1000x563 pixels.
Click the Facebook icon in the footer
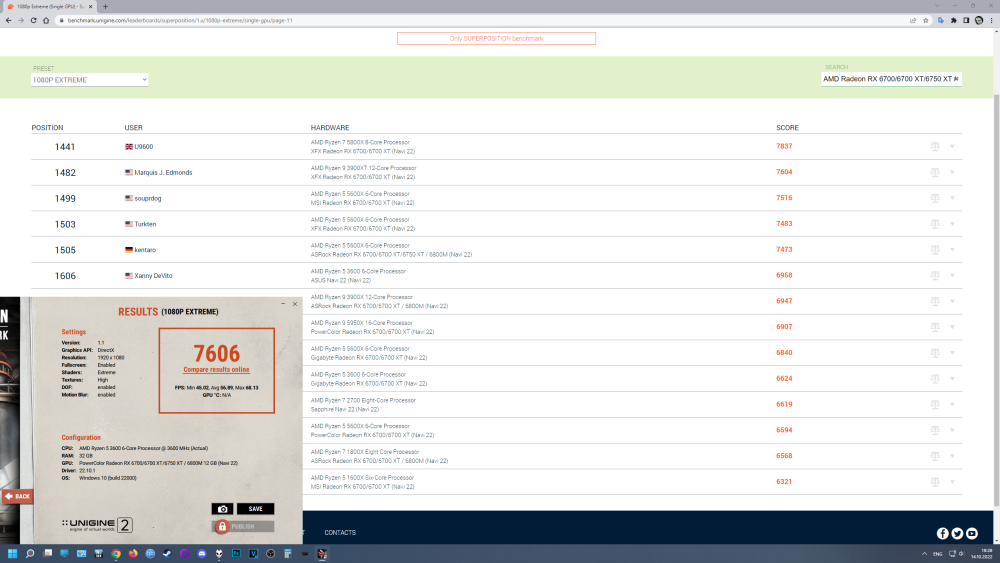pos(942,533)
